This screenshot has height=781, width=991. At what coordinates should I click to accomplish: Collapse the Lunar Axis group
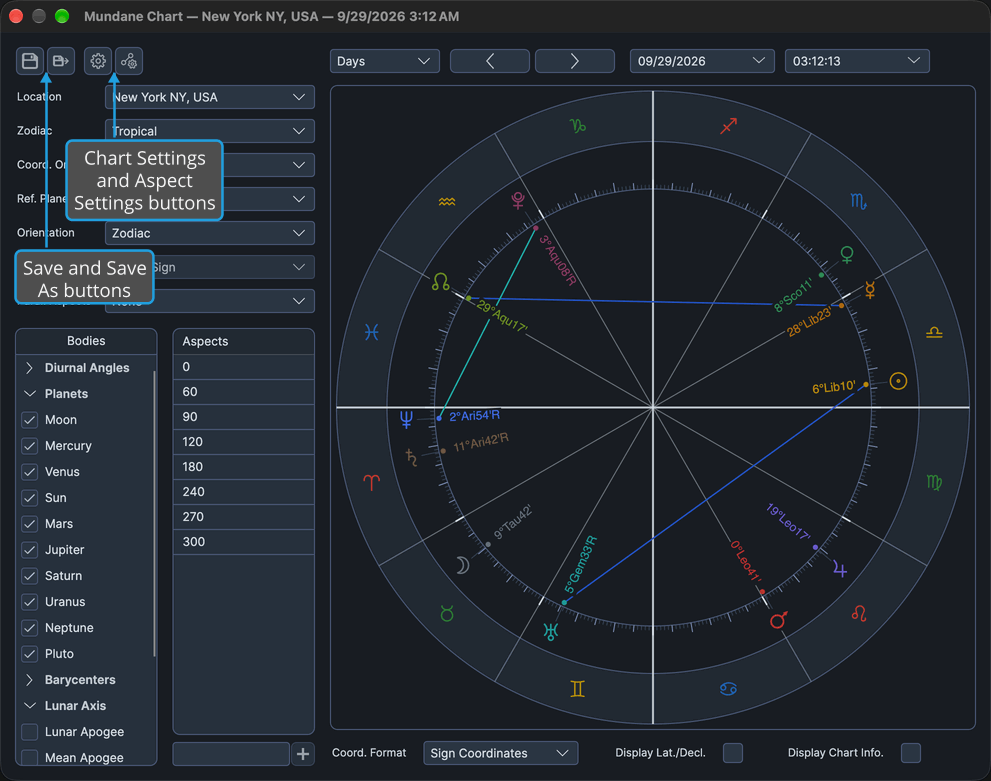pos(29,706)
